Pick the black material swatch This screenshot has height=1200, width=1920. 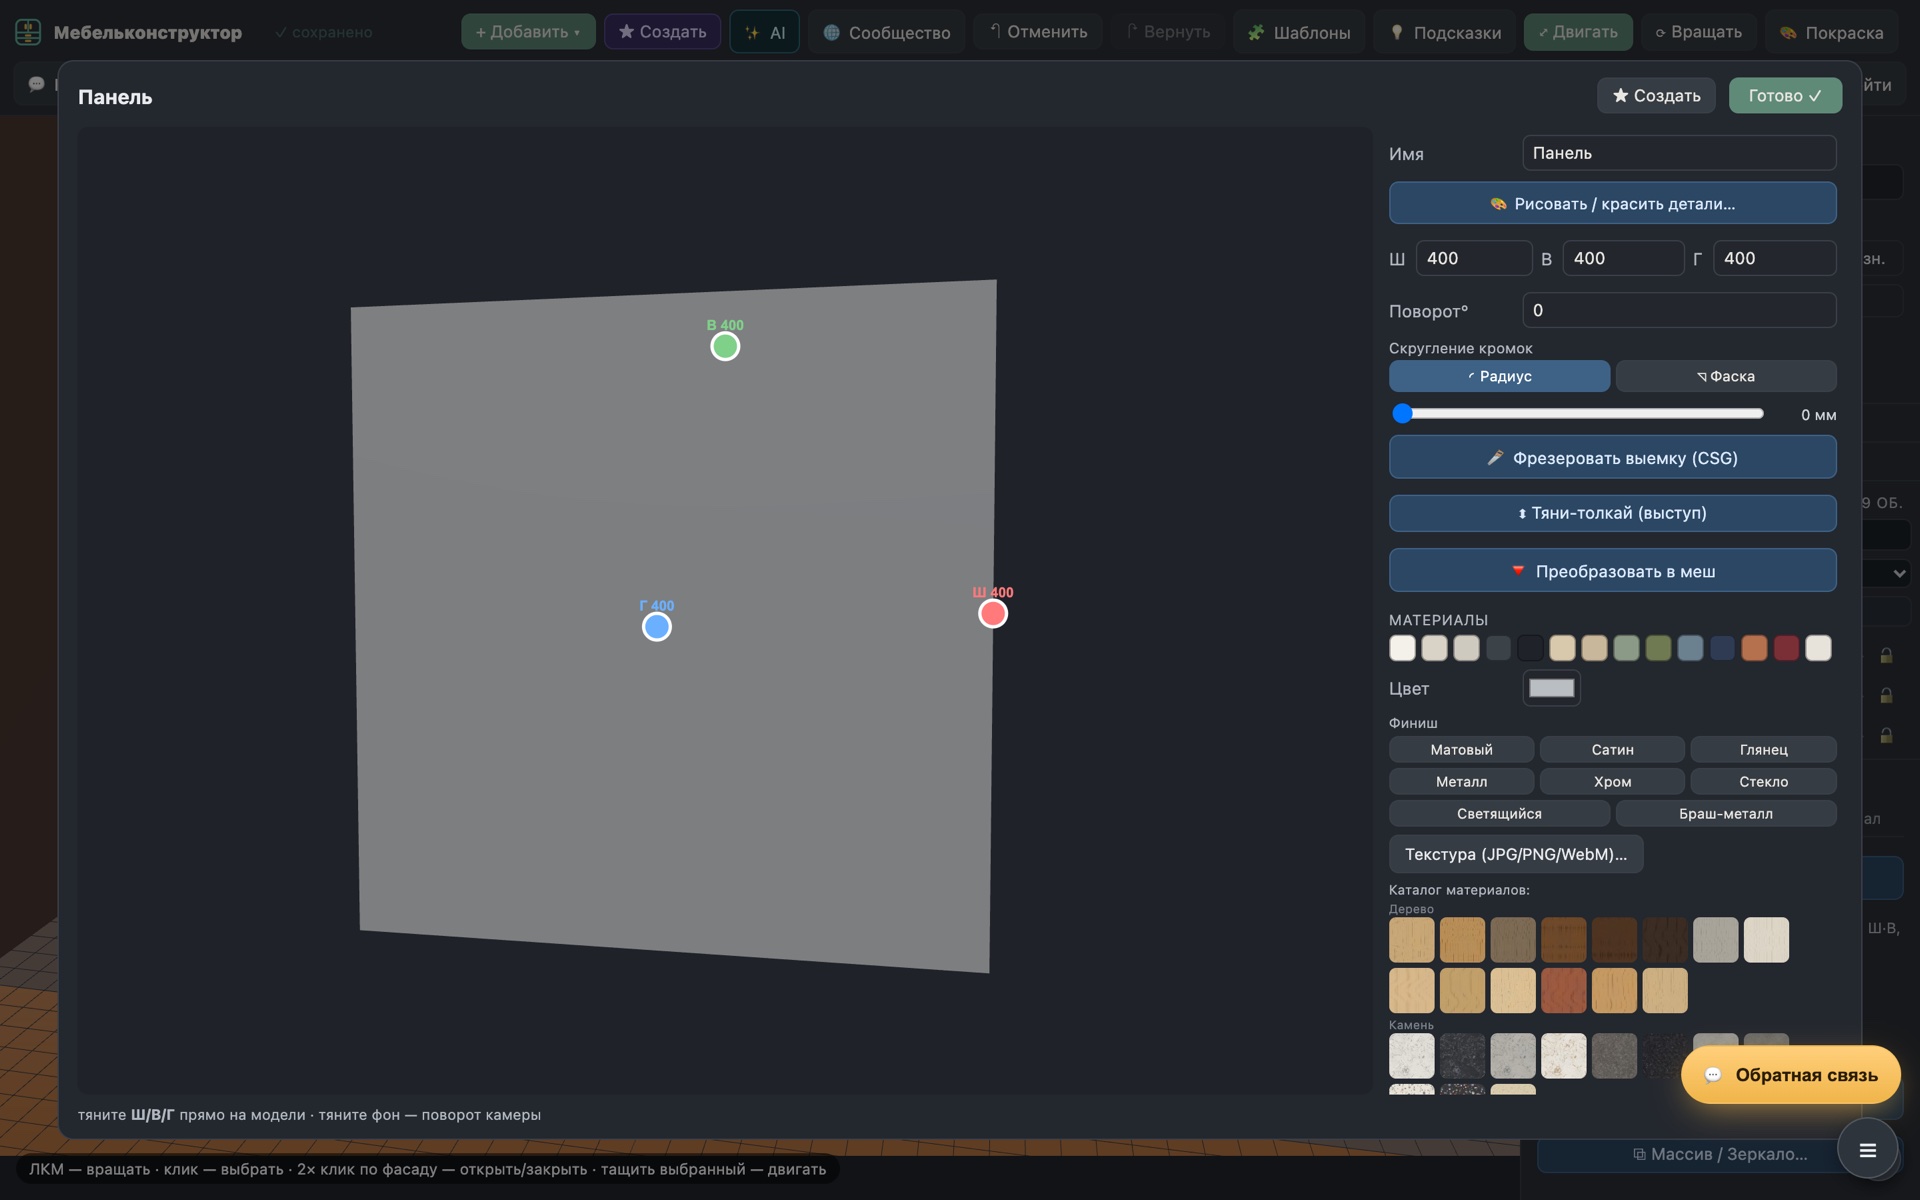(1530, 648)
